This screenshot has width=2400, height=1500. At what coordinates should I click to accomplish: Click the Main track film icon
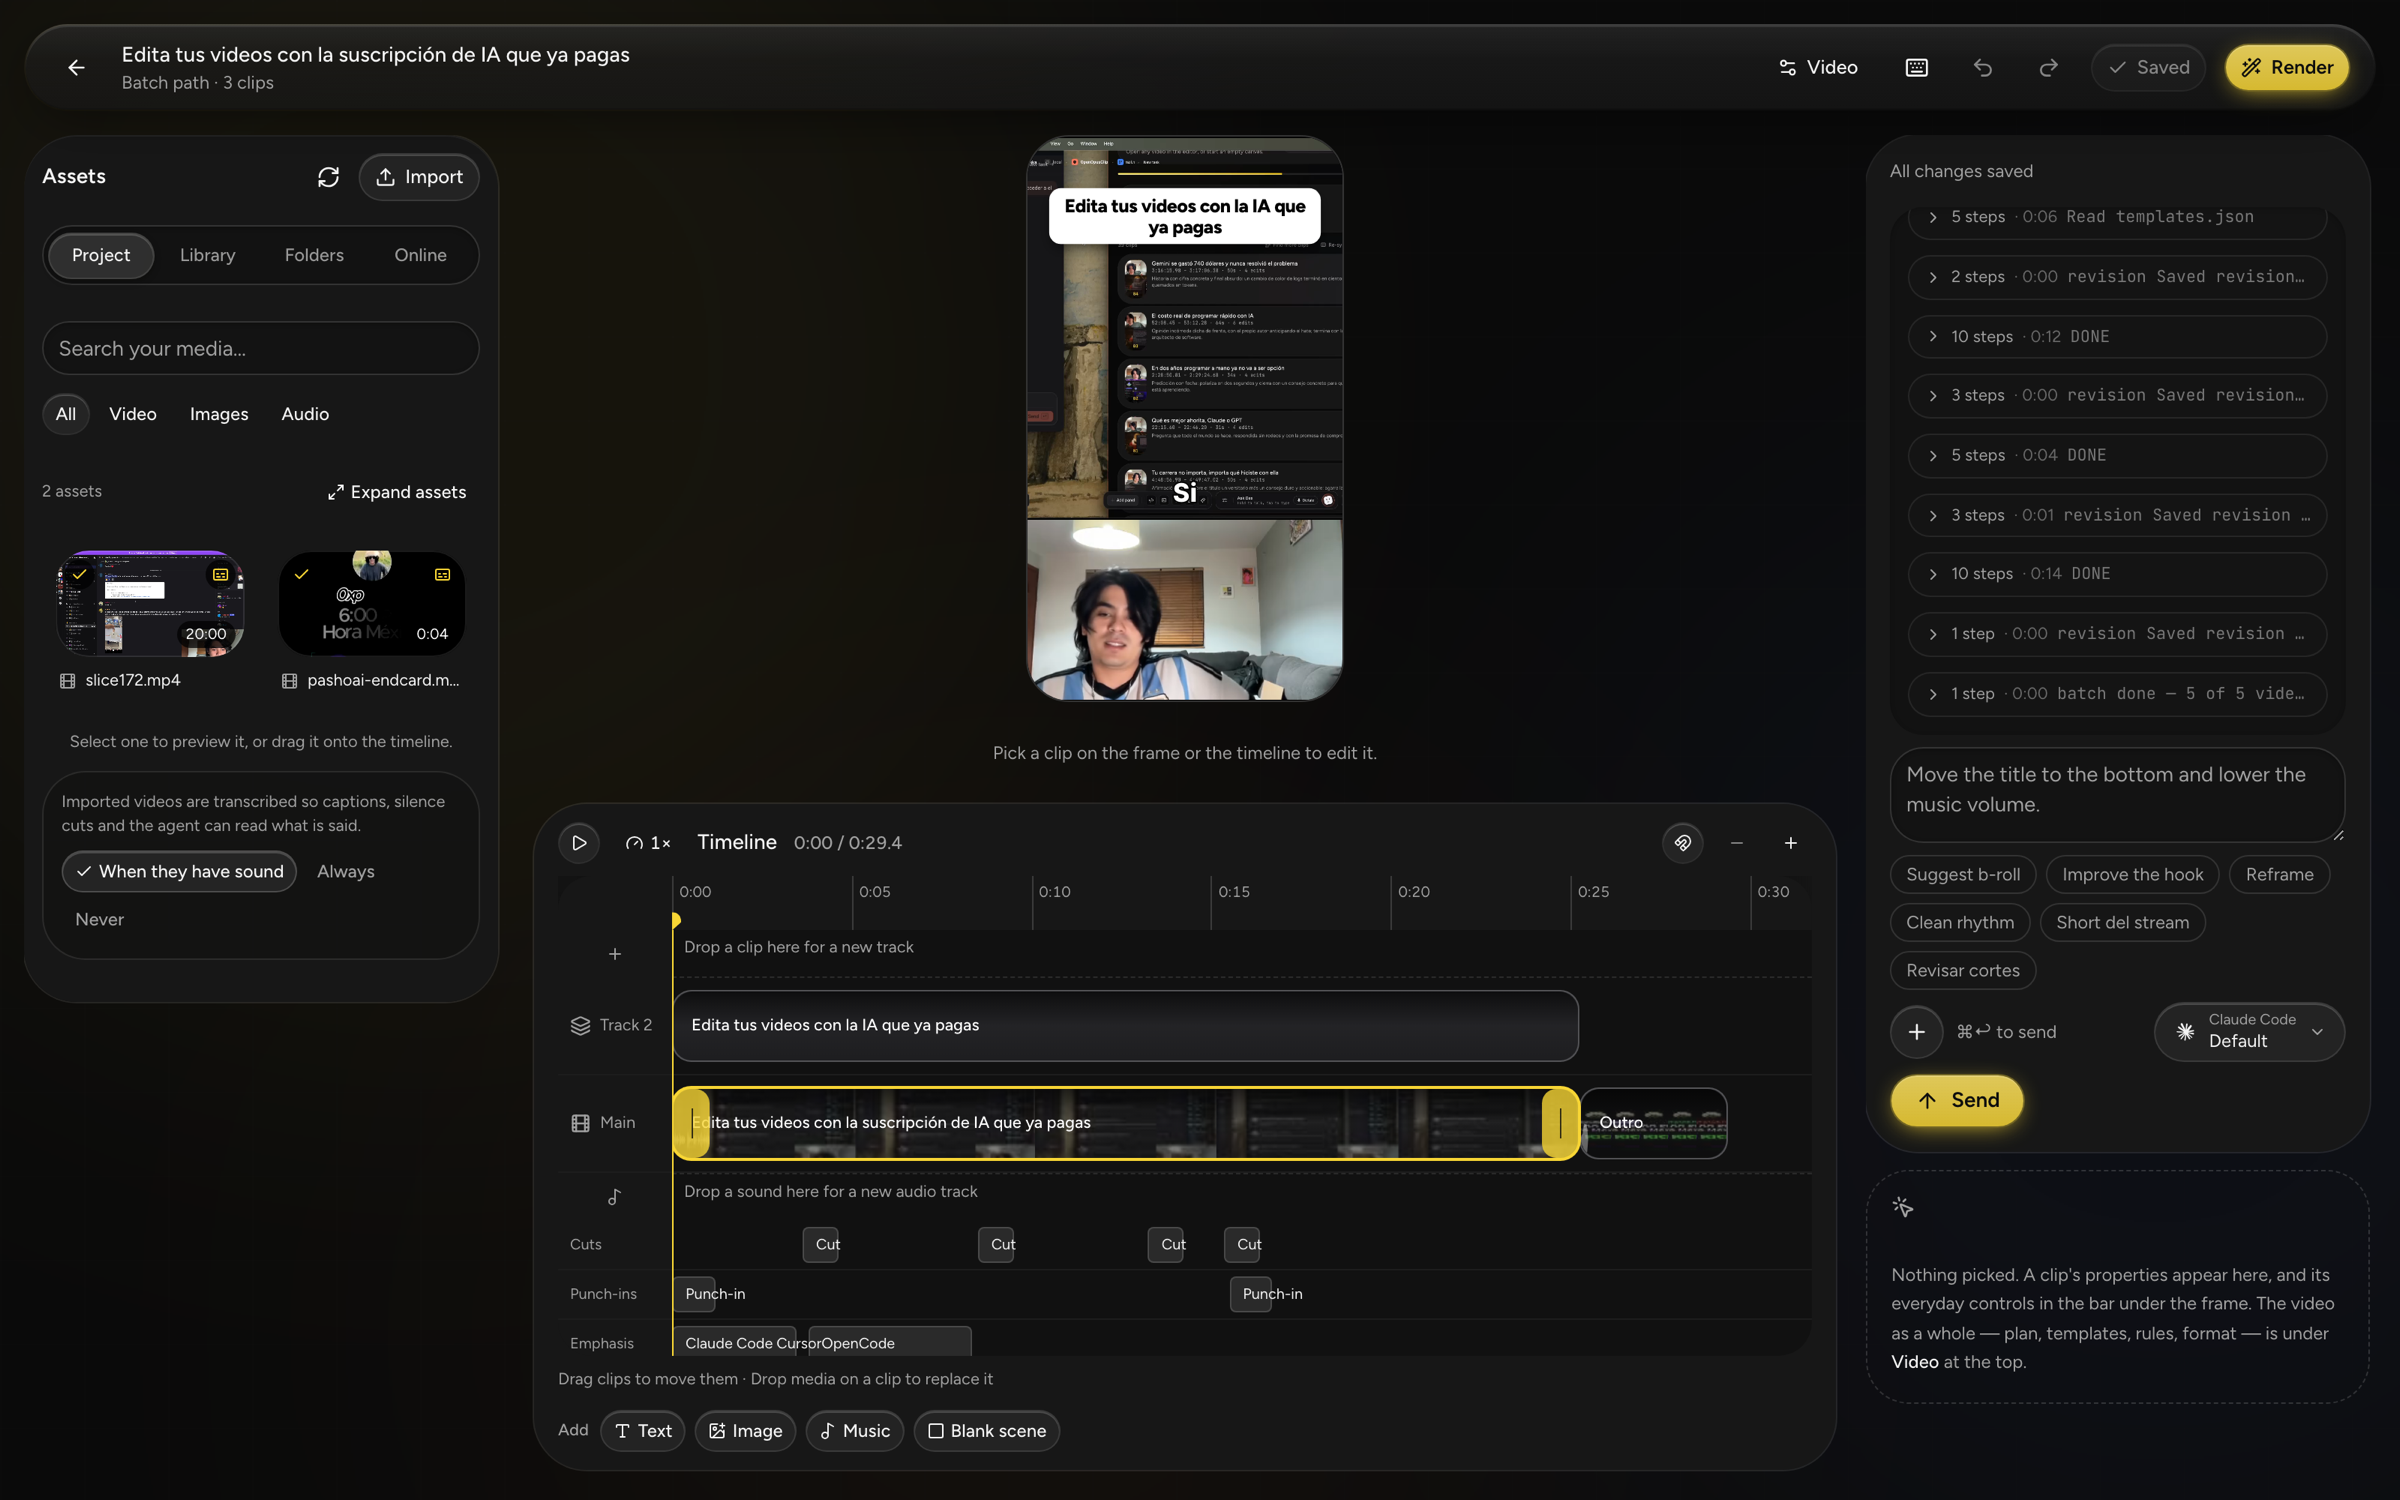coord(580,1122)
